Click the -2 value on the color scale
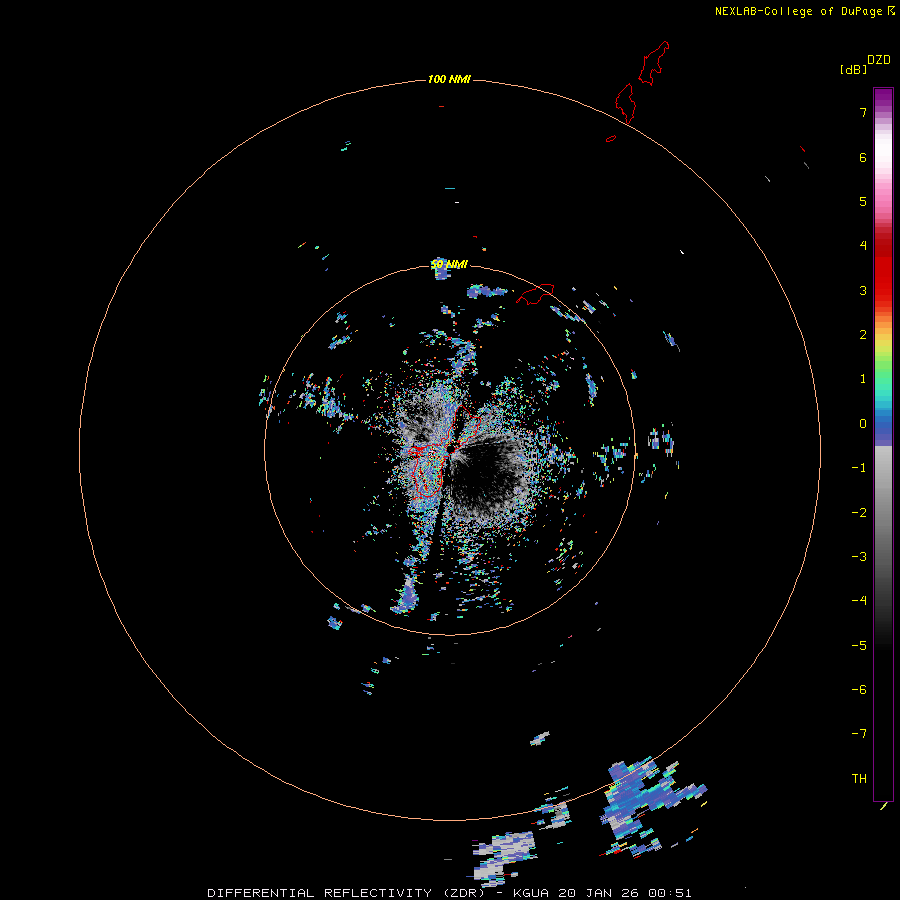Viewport: 900px width, 900px height. click(x=859, y=513)
